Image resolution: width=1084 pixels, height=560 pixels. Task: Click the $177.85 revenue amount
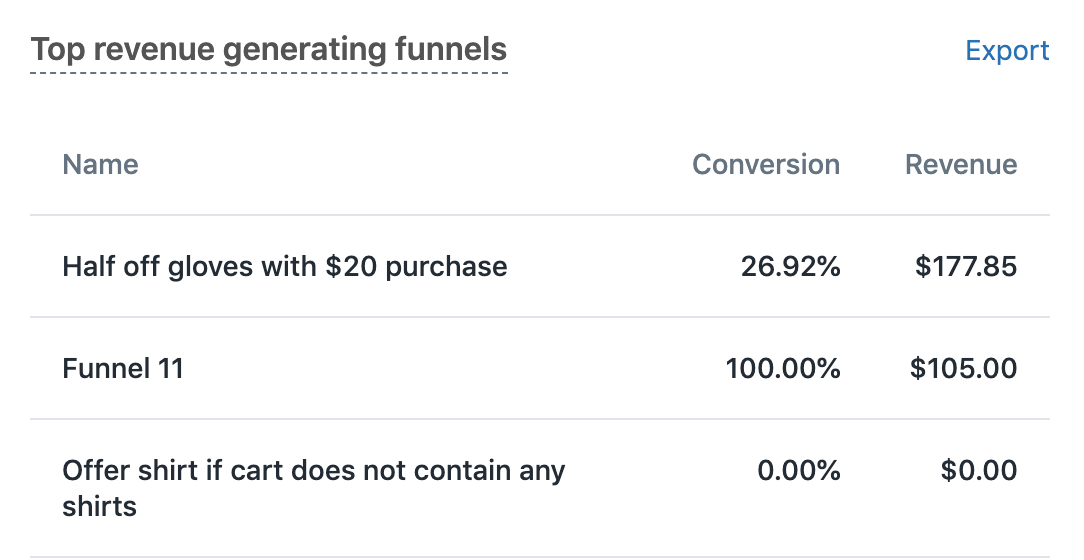coord(966,267)
